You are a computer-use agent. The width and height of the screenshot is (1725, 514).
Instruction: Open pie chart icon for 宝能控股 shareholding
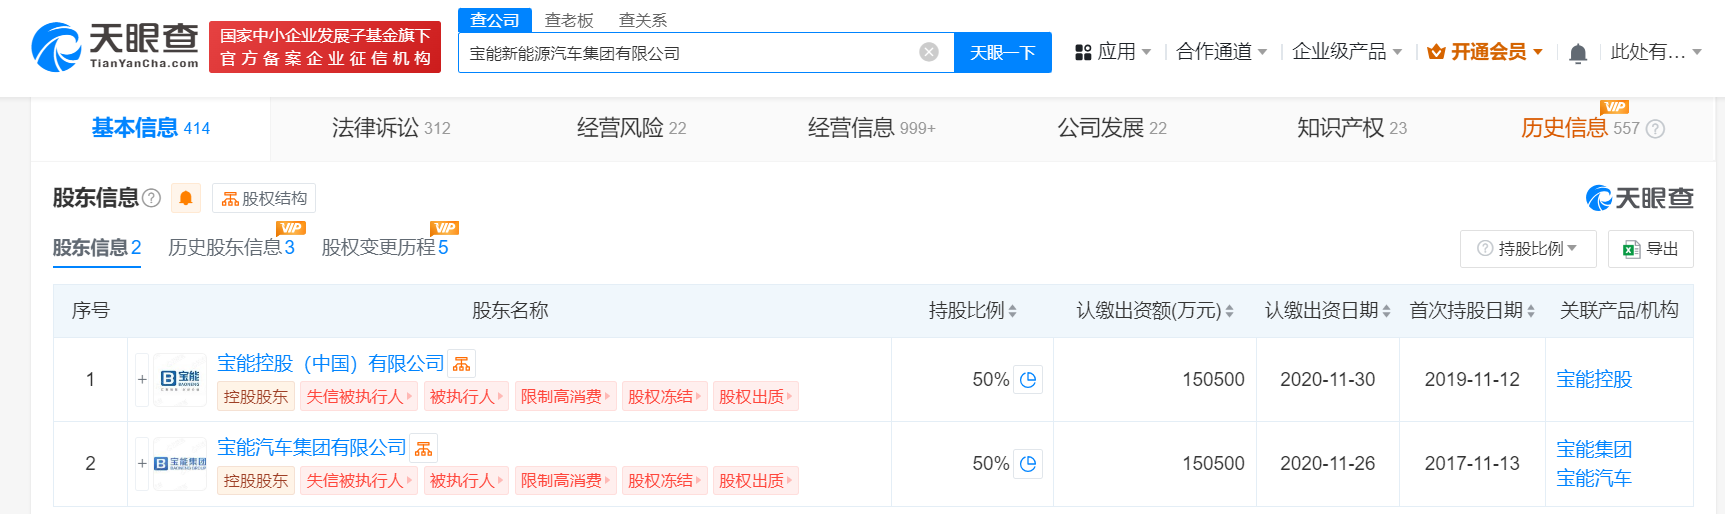[1028, 380]
